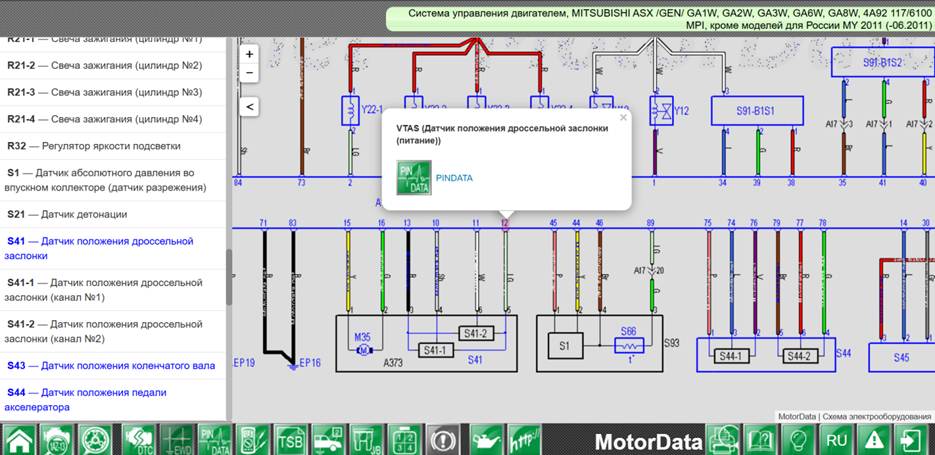The height and width of the screenshot is (455, 935).
Task: Collapse the sidebar with the < button
Action: pyautogui.click(x=249, y=107)
